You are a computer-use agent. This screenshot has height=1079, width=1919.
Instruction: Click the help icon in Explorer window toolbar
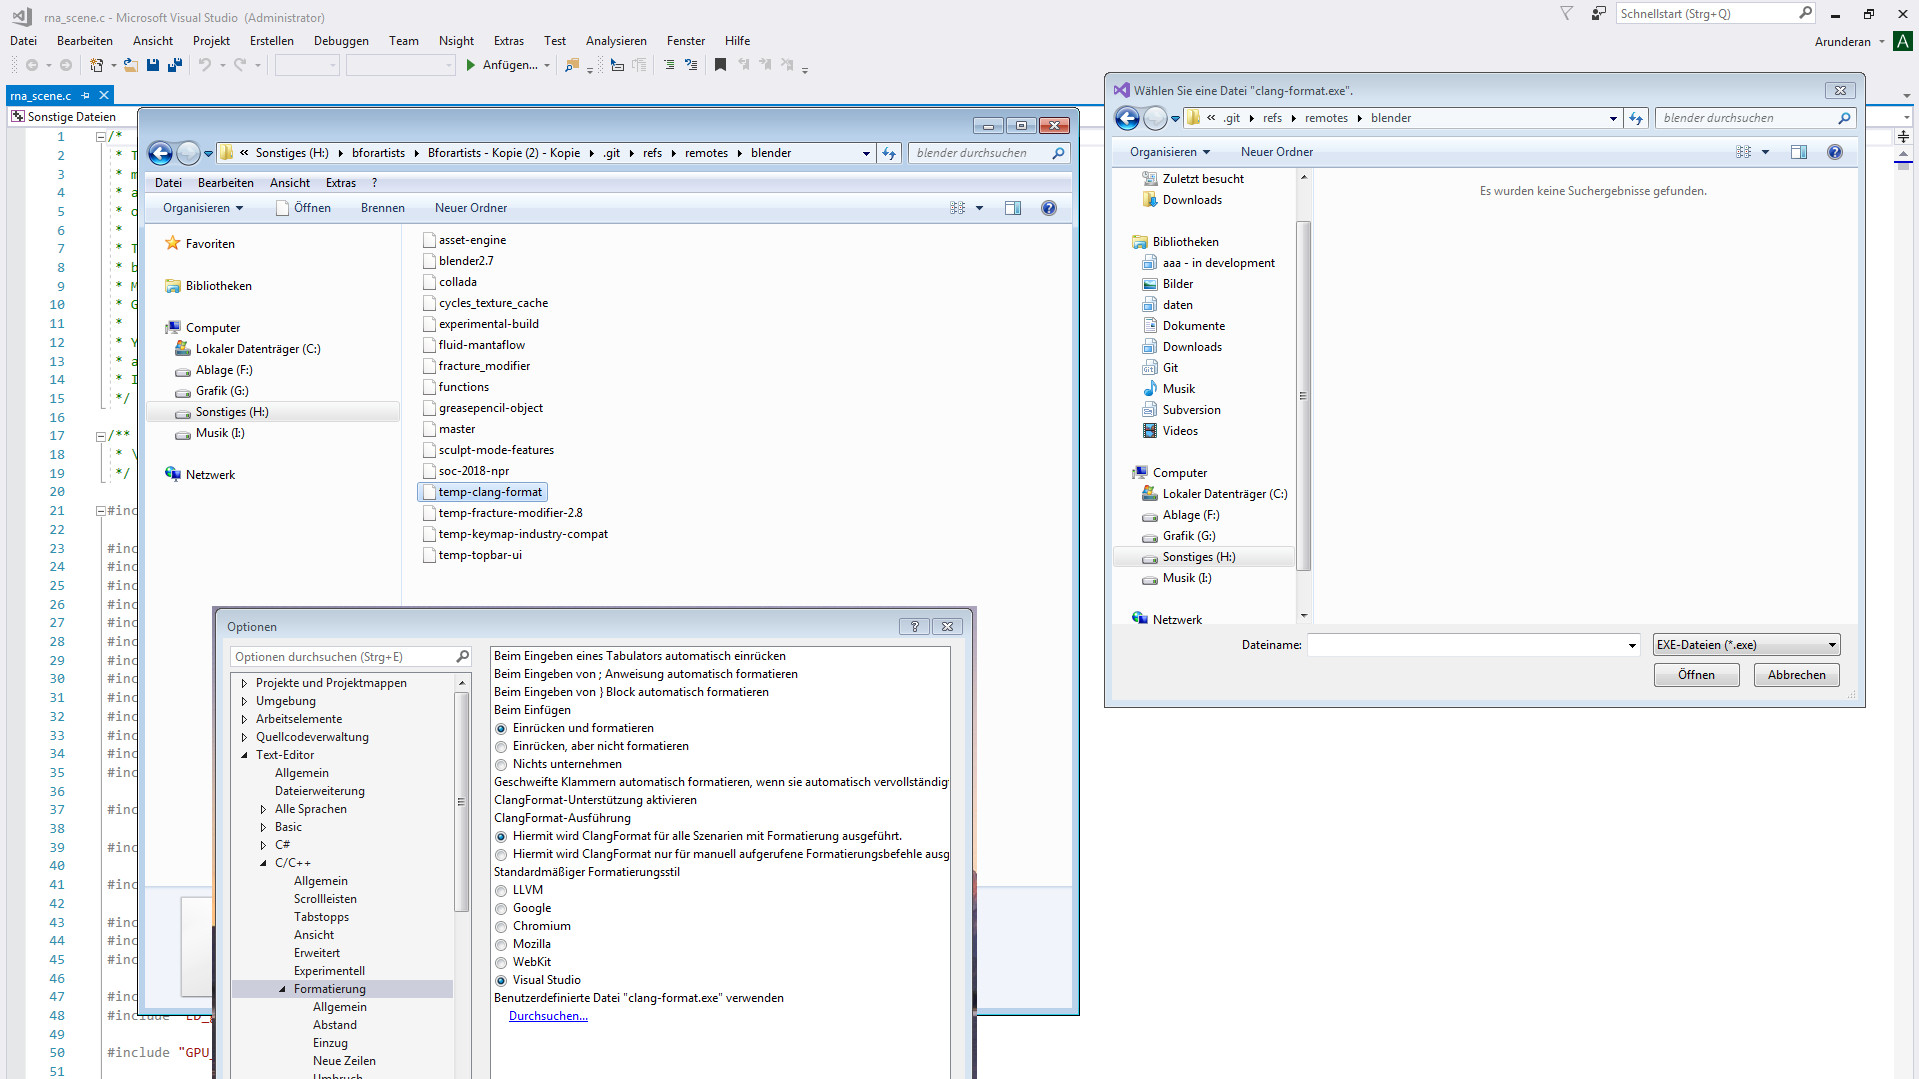click(1048, 208)
